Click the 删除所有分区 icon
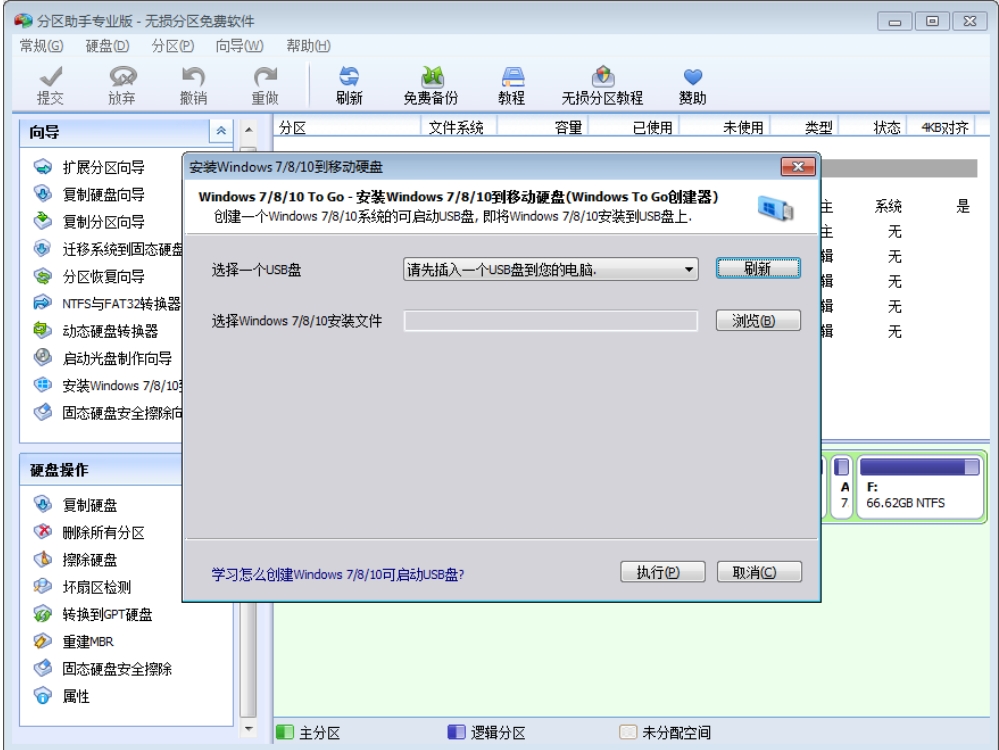 point(43,532)
